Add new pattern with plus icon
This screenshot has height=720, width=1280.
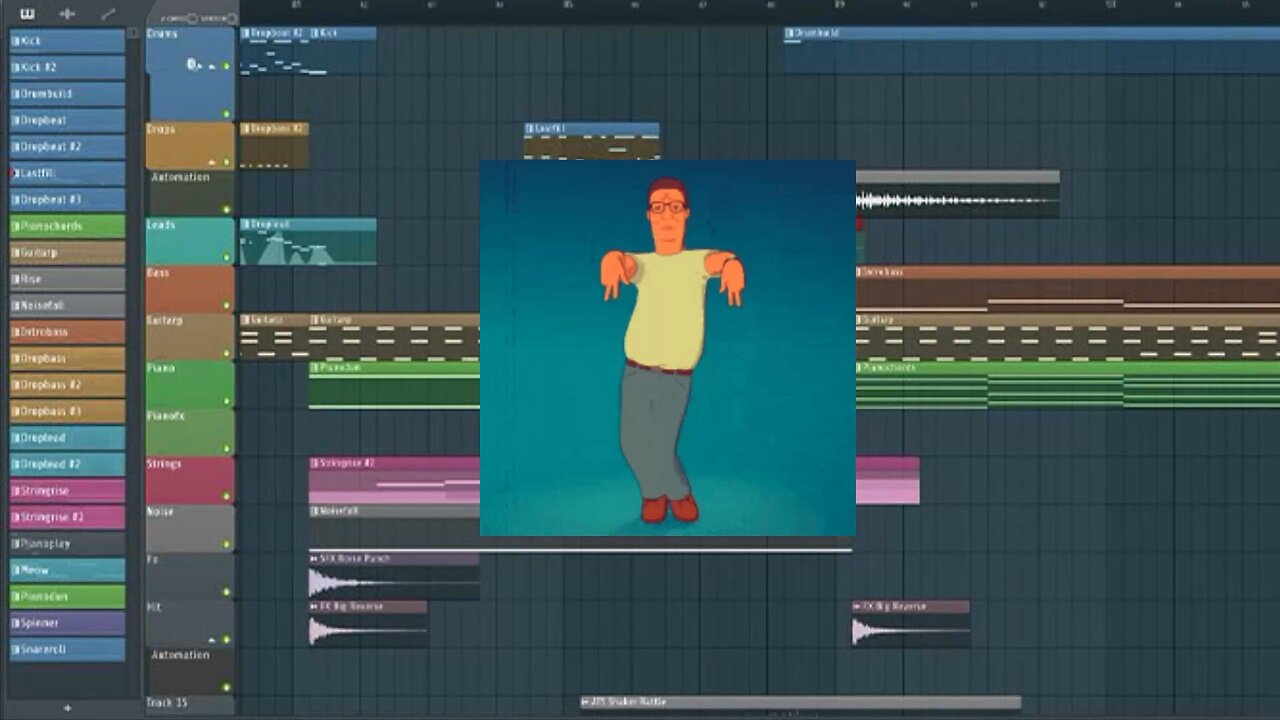click(67, 708)
